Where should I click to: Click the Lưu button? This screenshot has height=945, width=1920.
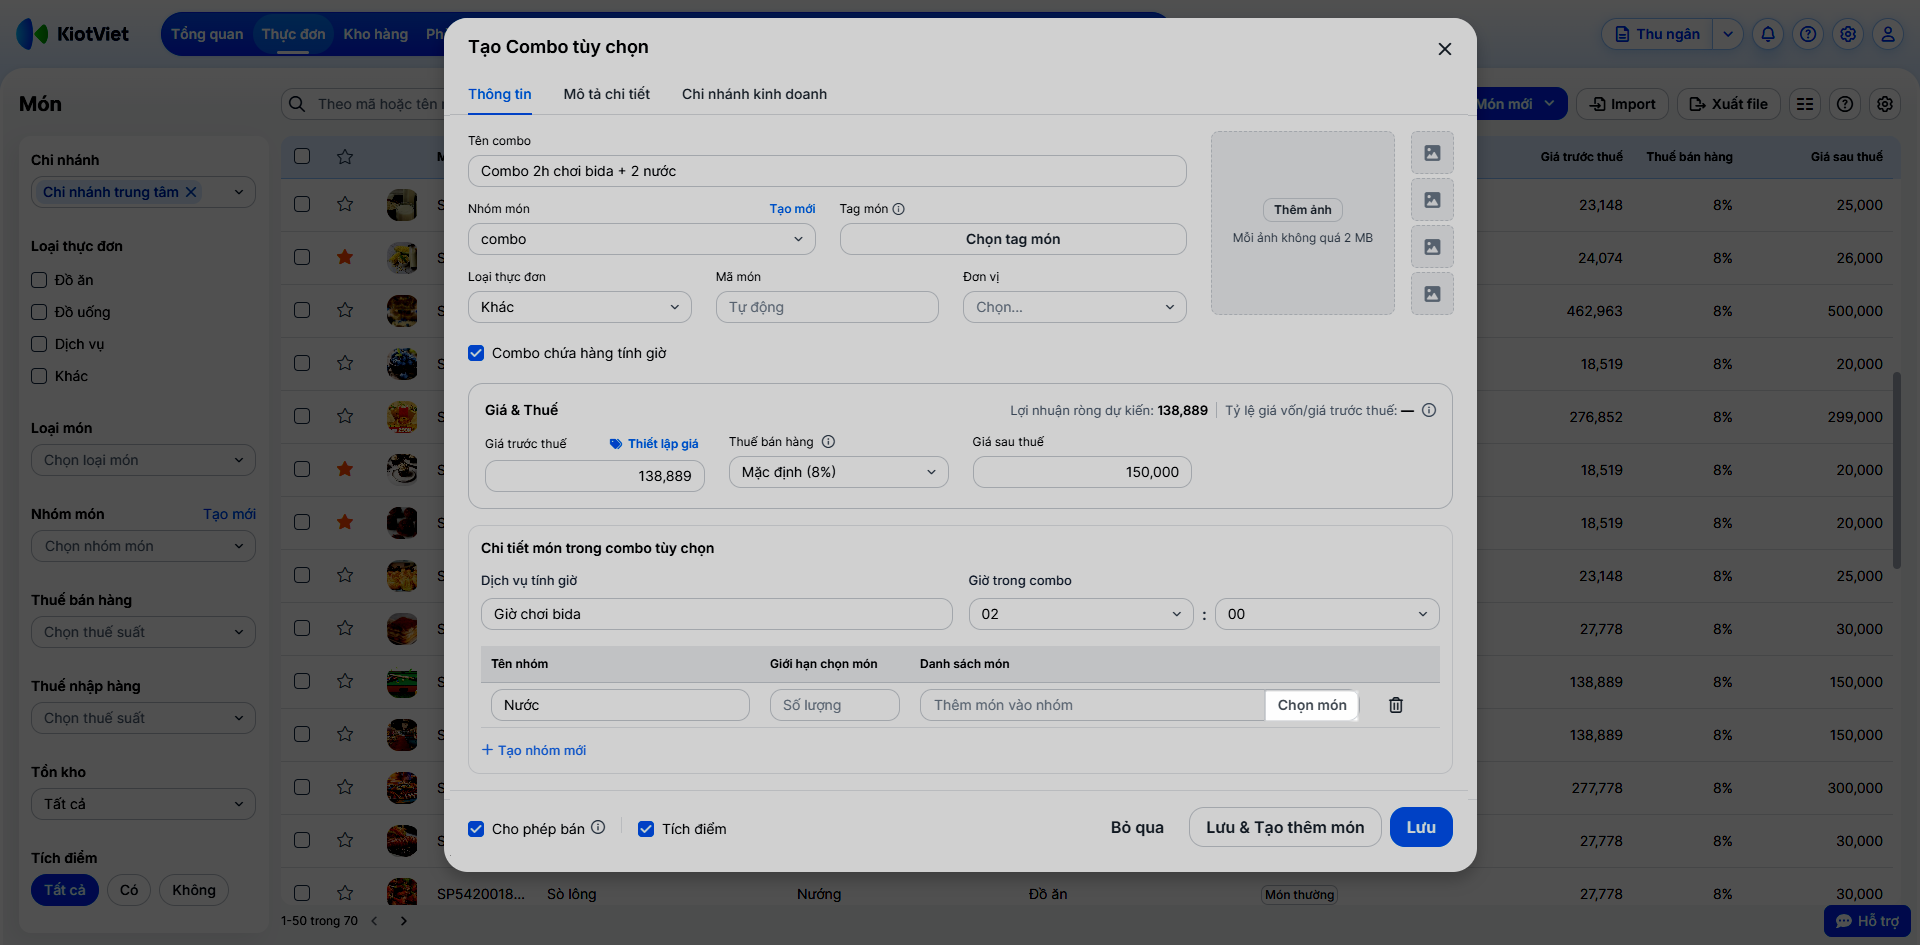click(1420, 827)
